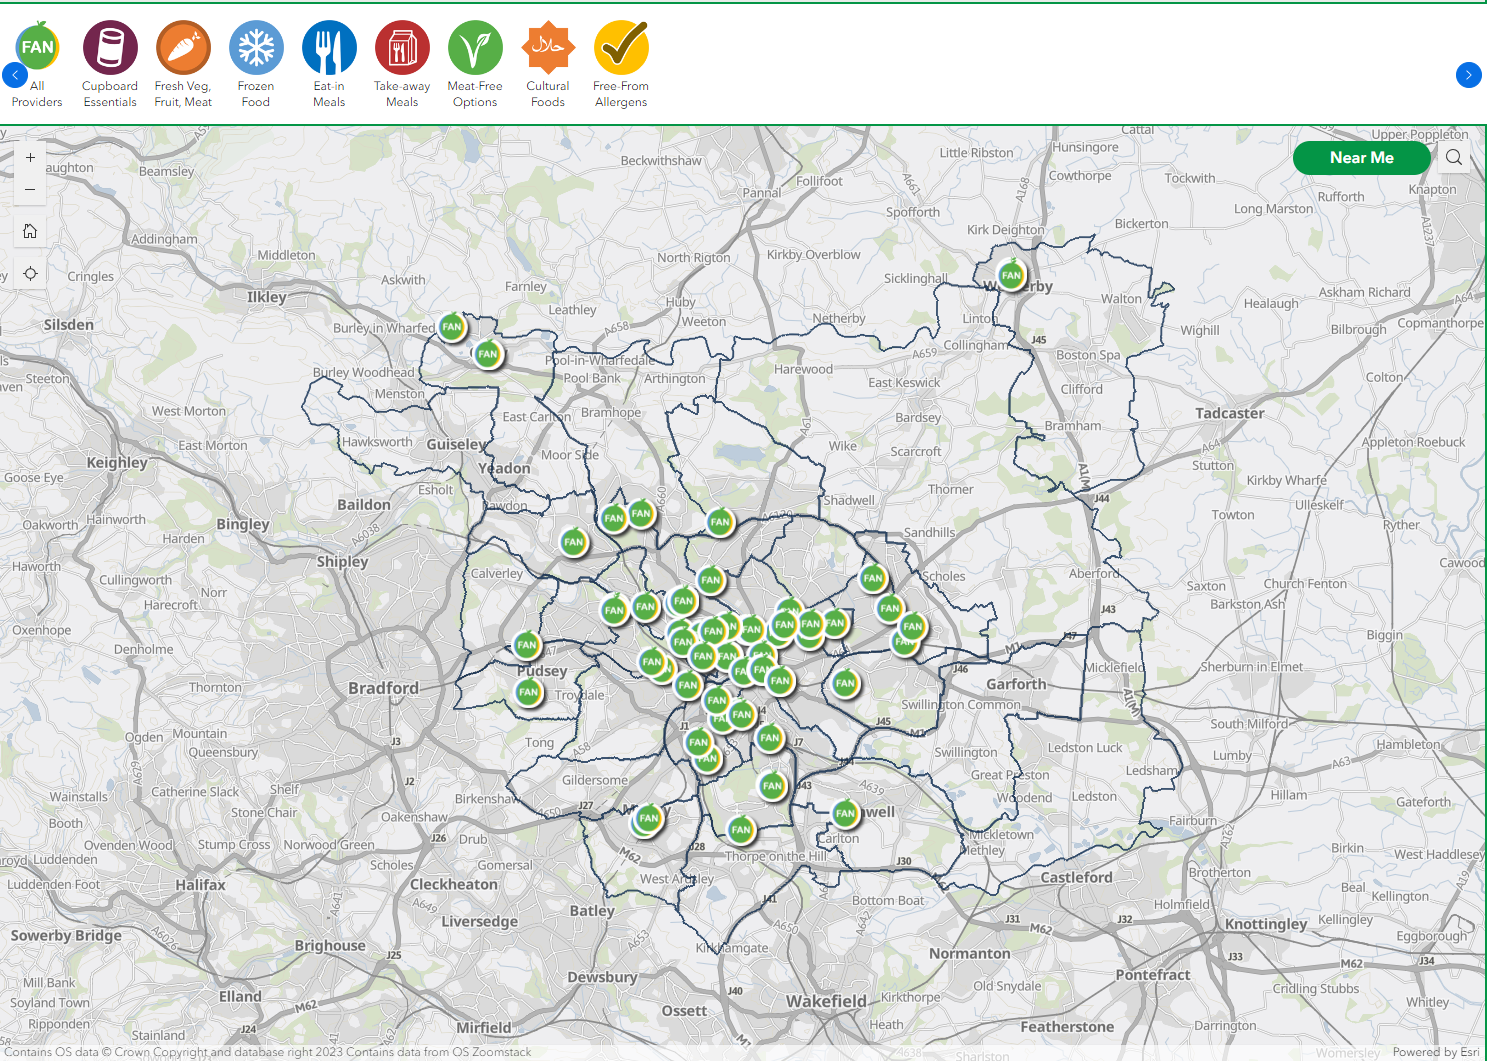
Task: Select the Frozen Food snowflake icon
Action: 256,48
